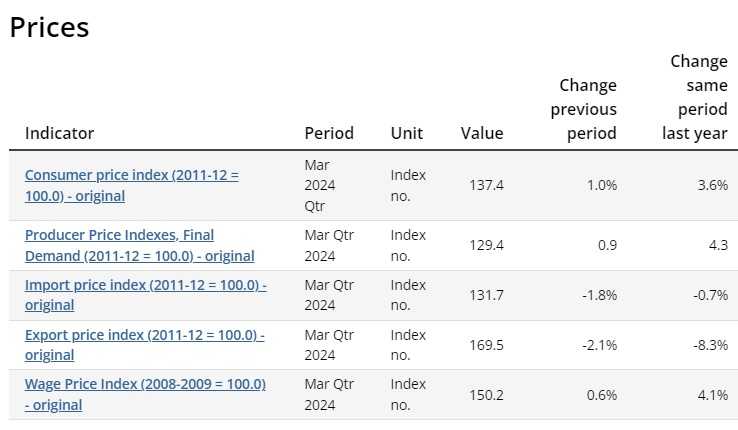Click the 169.5 export index value
The image size is (738, 430).
(486, 345)
